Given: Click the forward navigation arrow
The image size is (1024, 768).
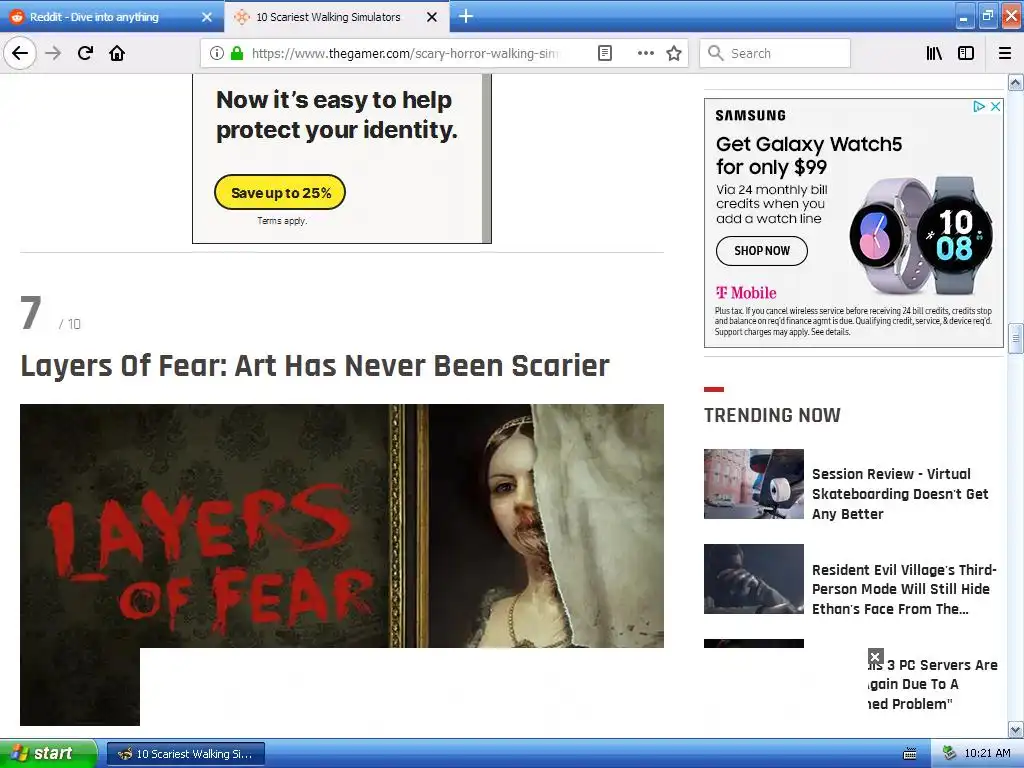Looking at the screenshot, I should point(53,53).
